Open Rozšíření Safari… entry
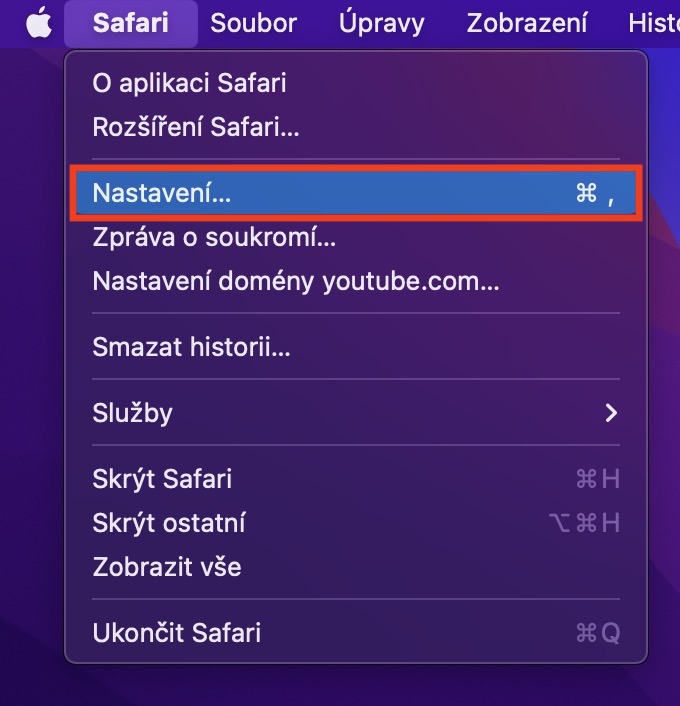 (x=196, y=127)
